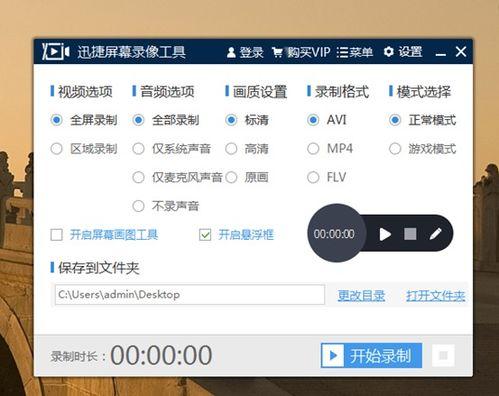Select 仅系统声音 audio option
Screen dimensions: 499x396
pos(171,149)
